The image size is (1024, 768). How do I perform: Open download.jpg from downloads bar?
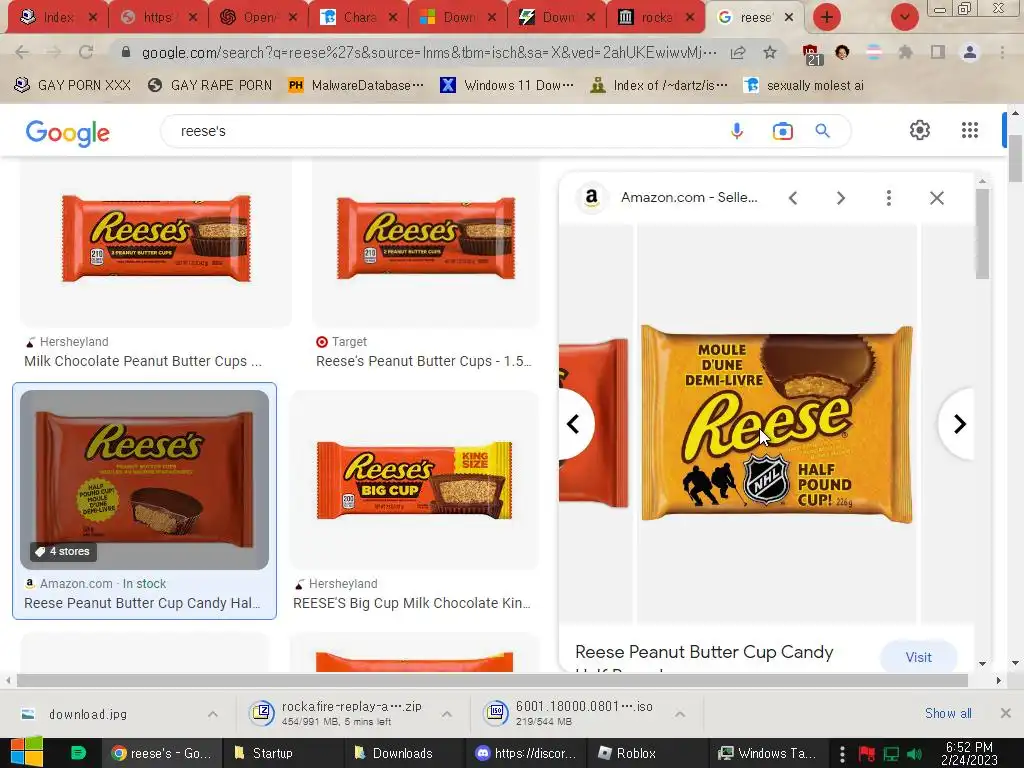[x=88, y=714]
